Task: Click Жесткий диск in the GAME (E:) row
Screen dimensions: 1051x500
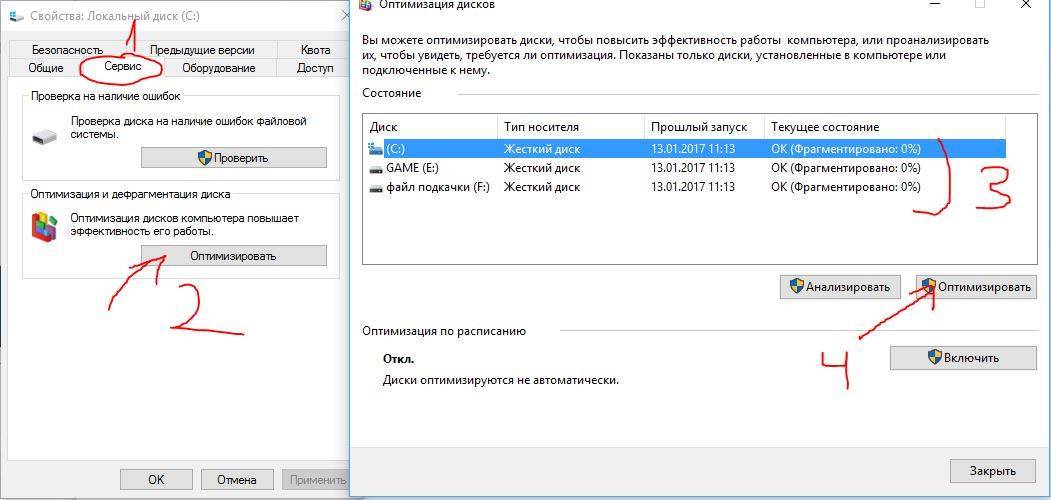Action: coord(542,168)
